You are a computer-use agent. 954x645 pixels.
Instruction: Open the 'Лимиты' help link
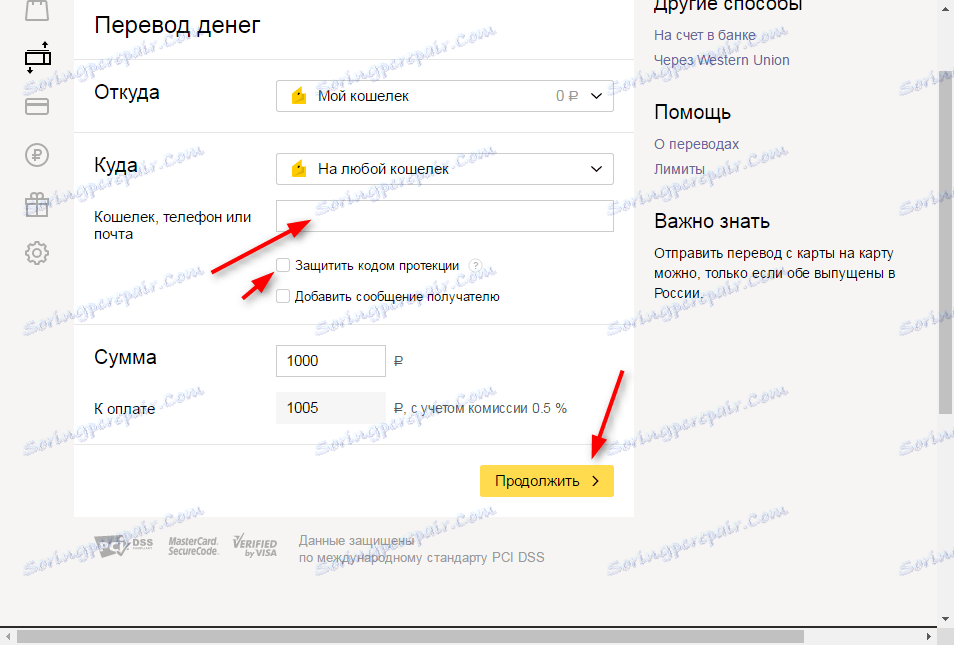pos(679,169)
